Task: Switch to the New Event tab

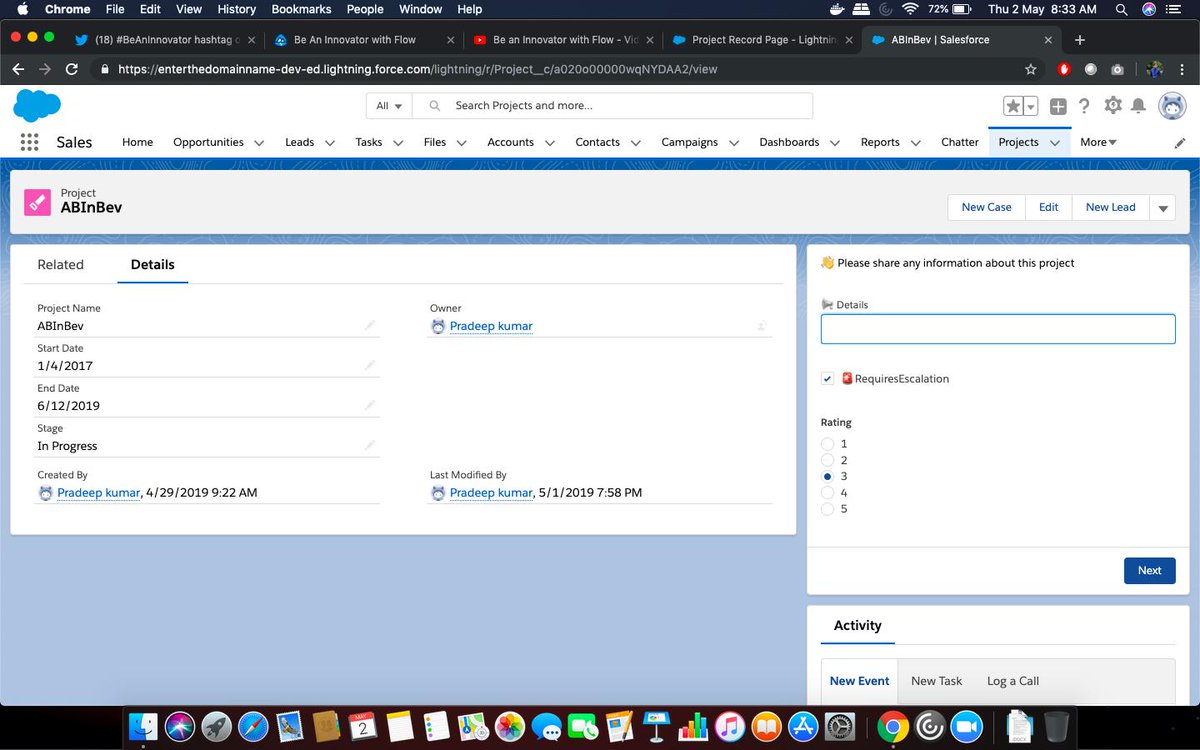Action: pos(859,681)
